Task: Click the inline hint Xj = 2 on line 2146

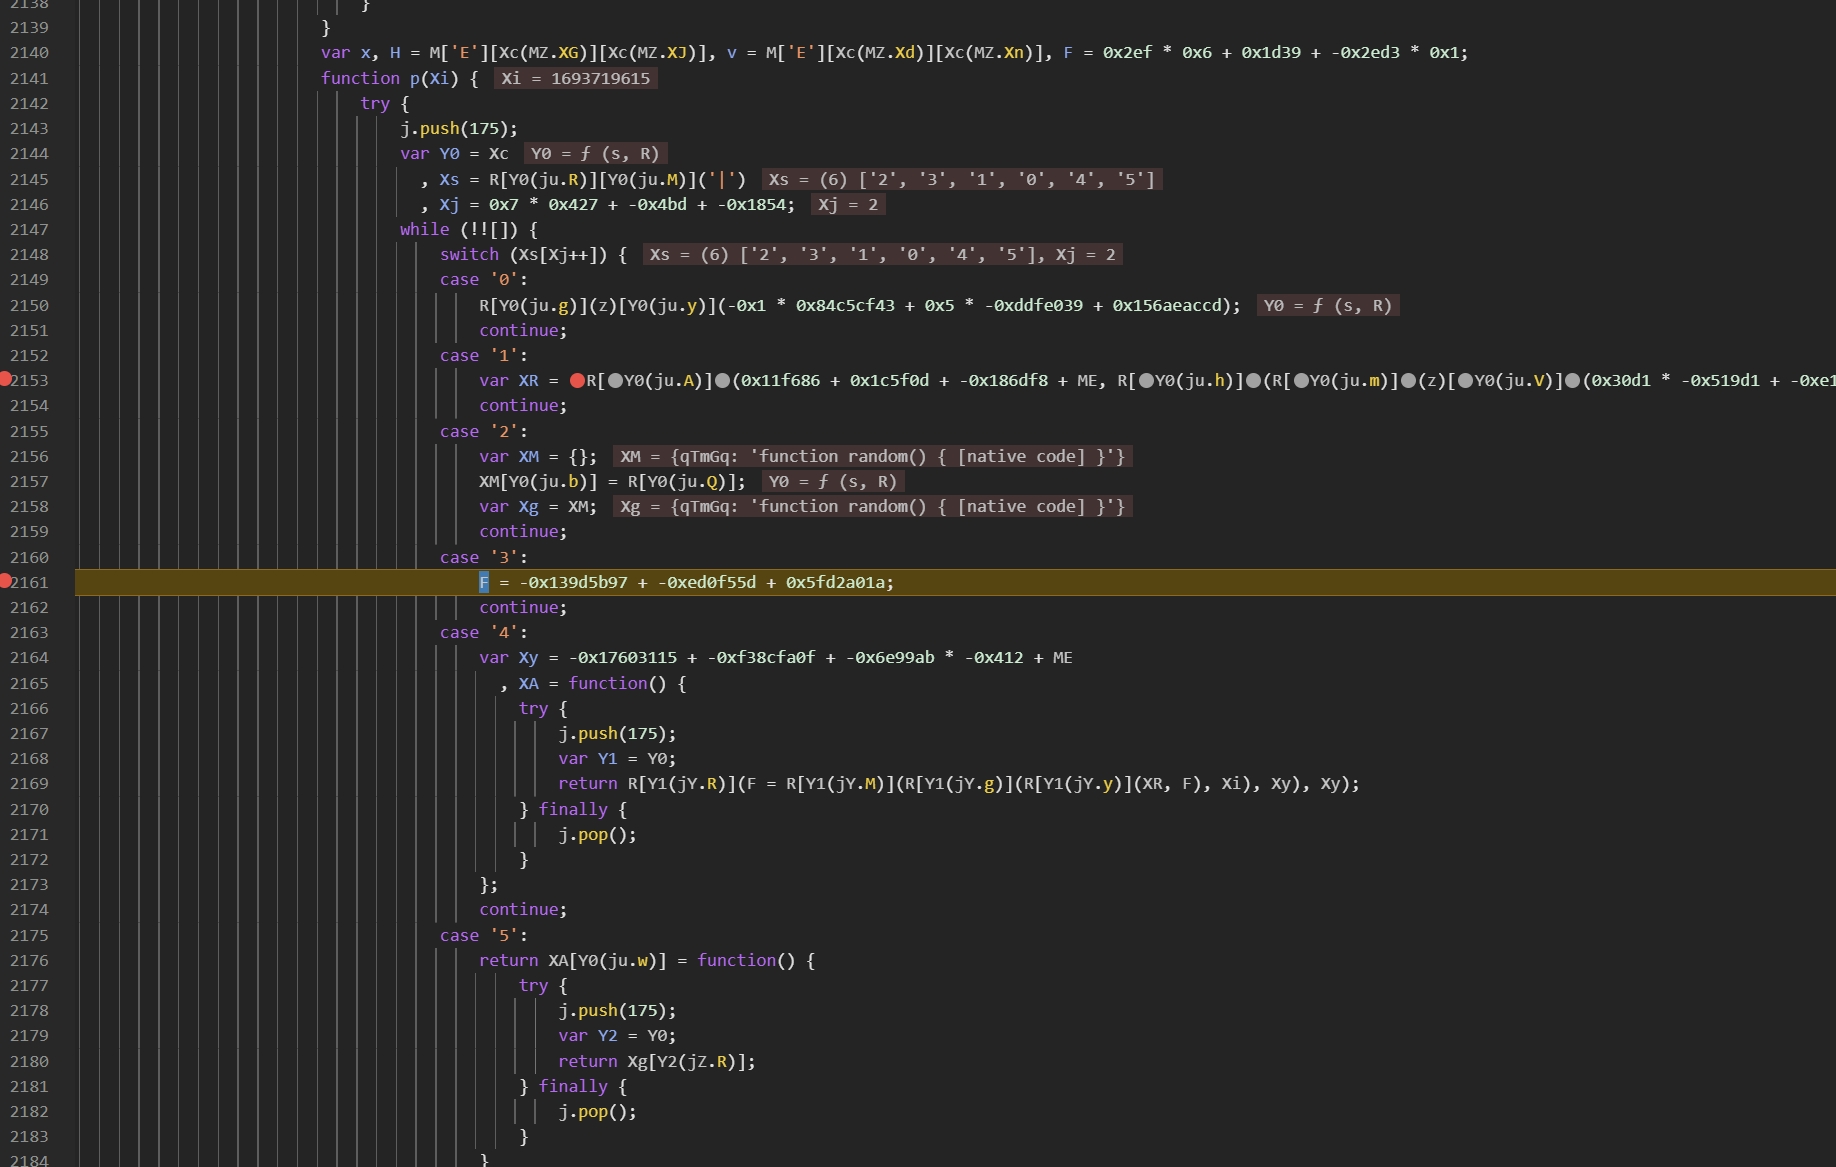Action: pos(847,204)
